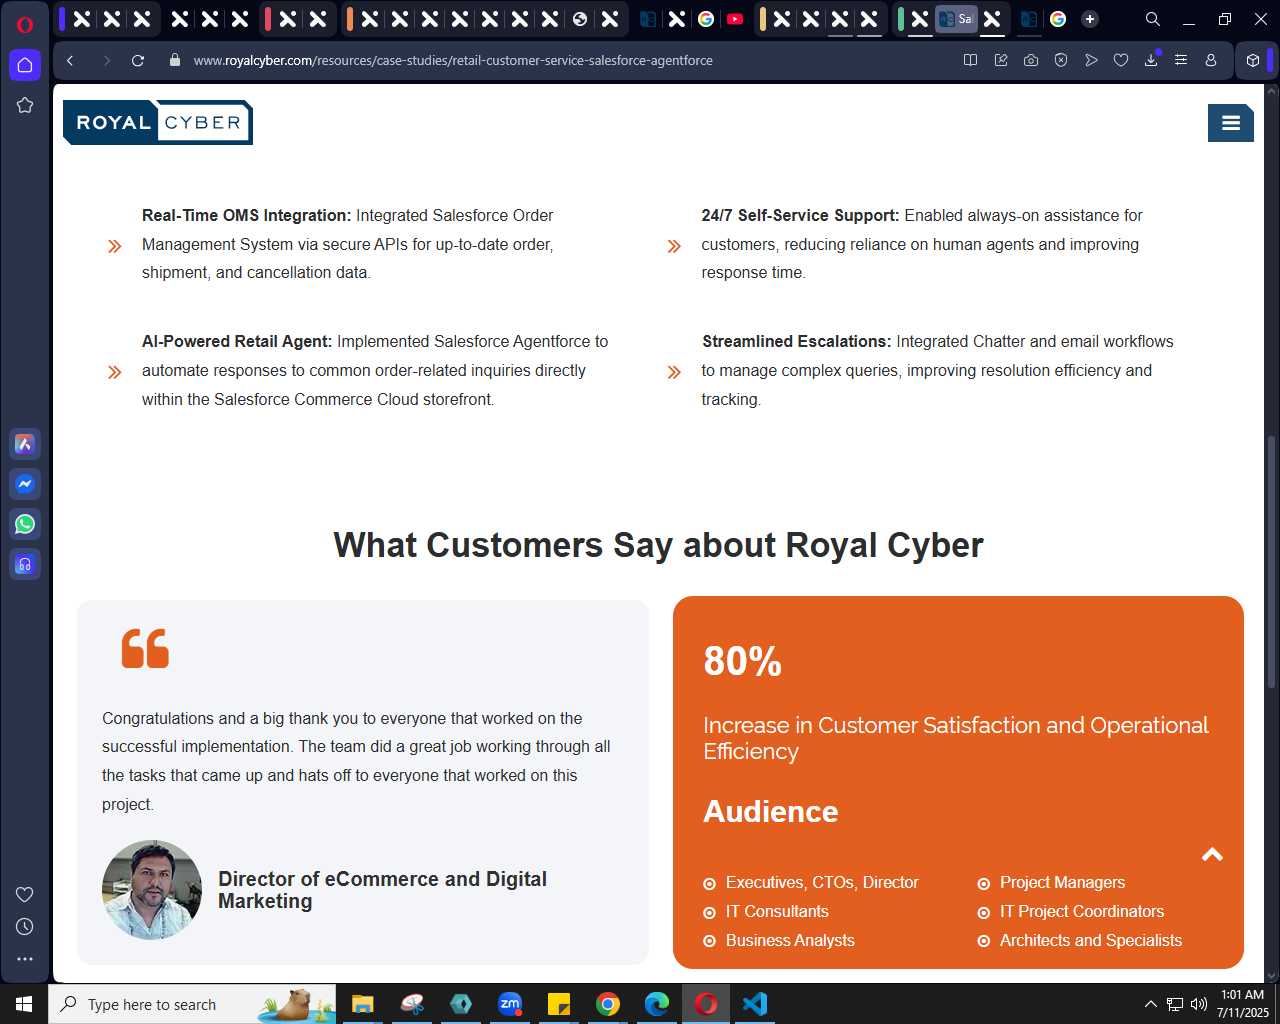Click 'Director of eCommerce and Digital Marketing' title
The image size is (1280, 1024).
click(x=382, y=890)
